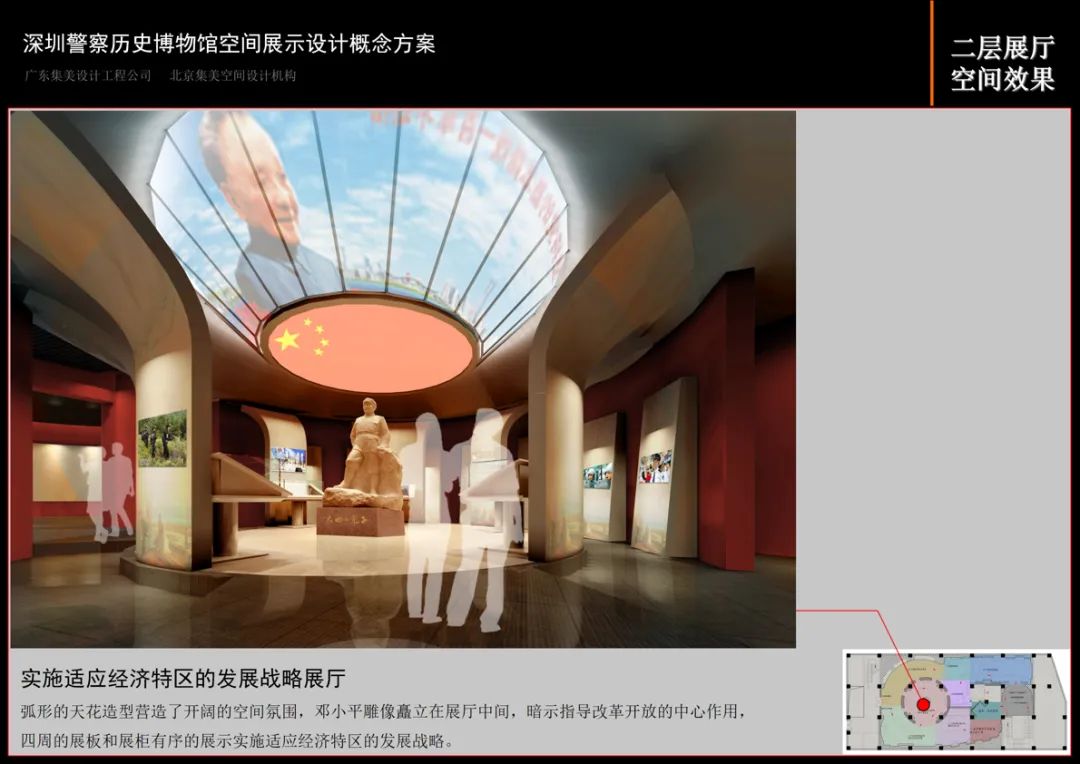Click the 空间效果 label
1080x764 pixels.
click(x=1003, y=79)
